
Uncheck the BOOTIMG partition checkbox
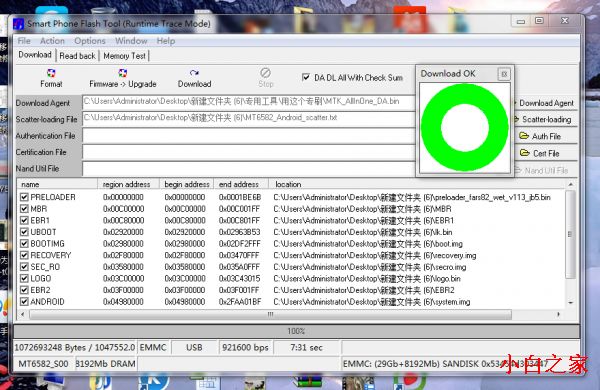click(x=24, y=243)
